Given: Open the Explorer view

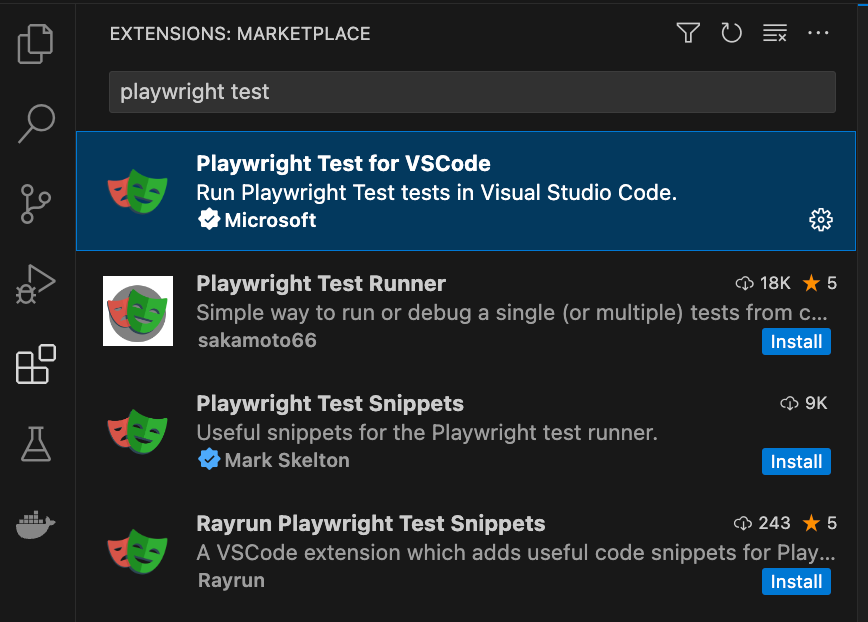Looking at the screenshot, I should point(36,43).
